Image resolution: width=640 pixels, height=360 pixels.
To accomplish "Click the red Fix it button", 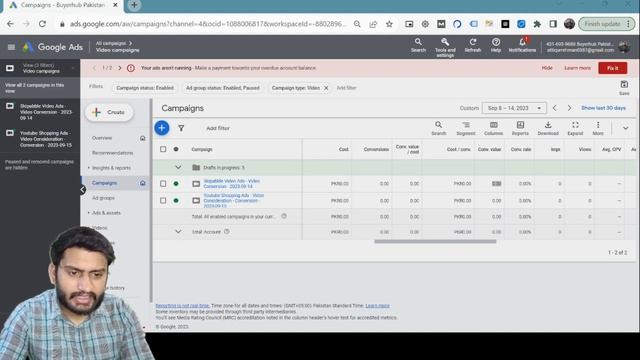I will click(x=612, y=68).
